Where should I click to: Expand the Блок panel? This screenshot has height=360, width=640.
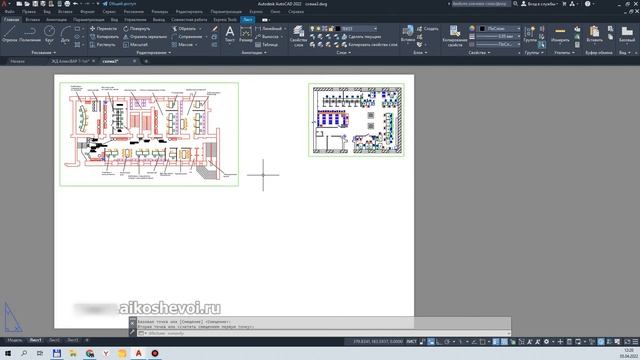(x=420, y=53)
